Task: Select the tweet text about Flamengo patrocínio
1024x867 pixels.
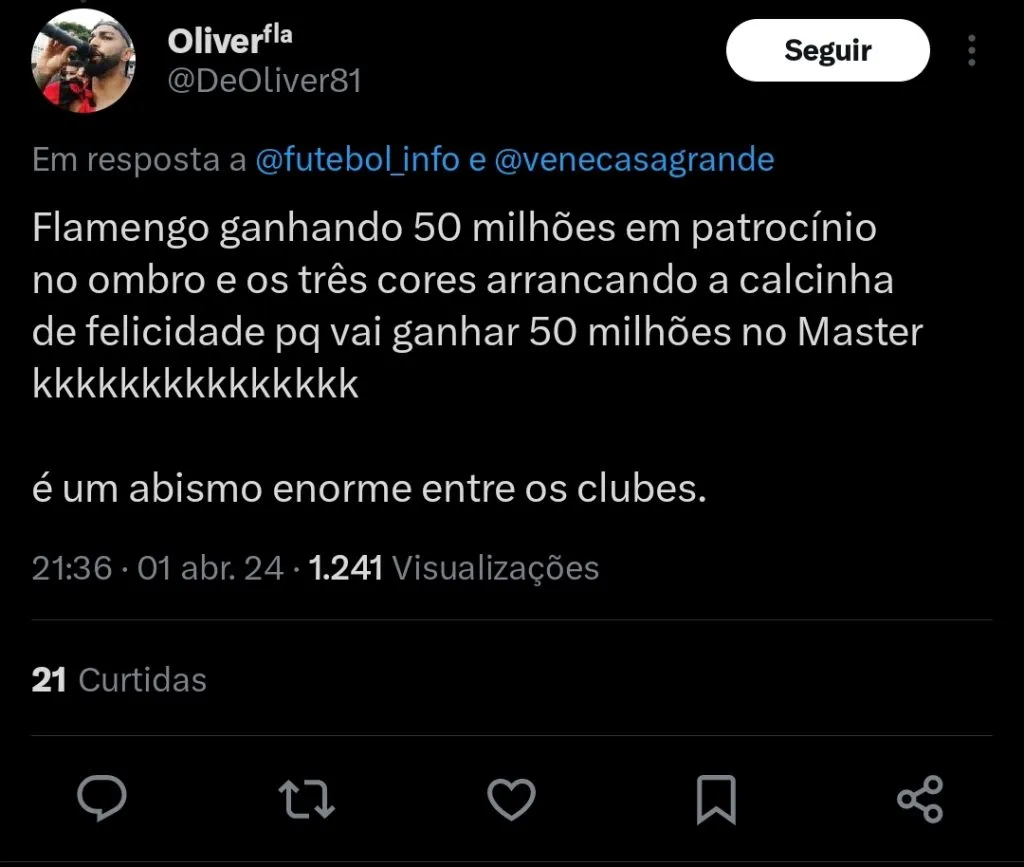Action: pyautogui.click(x=477, y=306)
